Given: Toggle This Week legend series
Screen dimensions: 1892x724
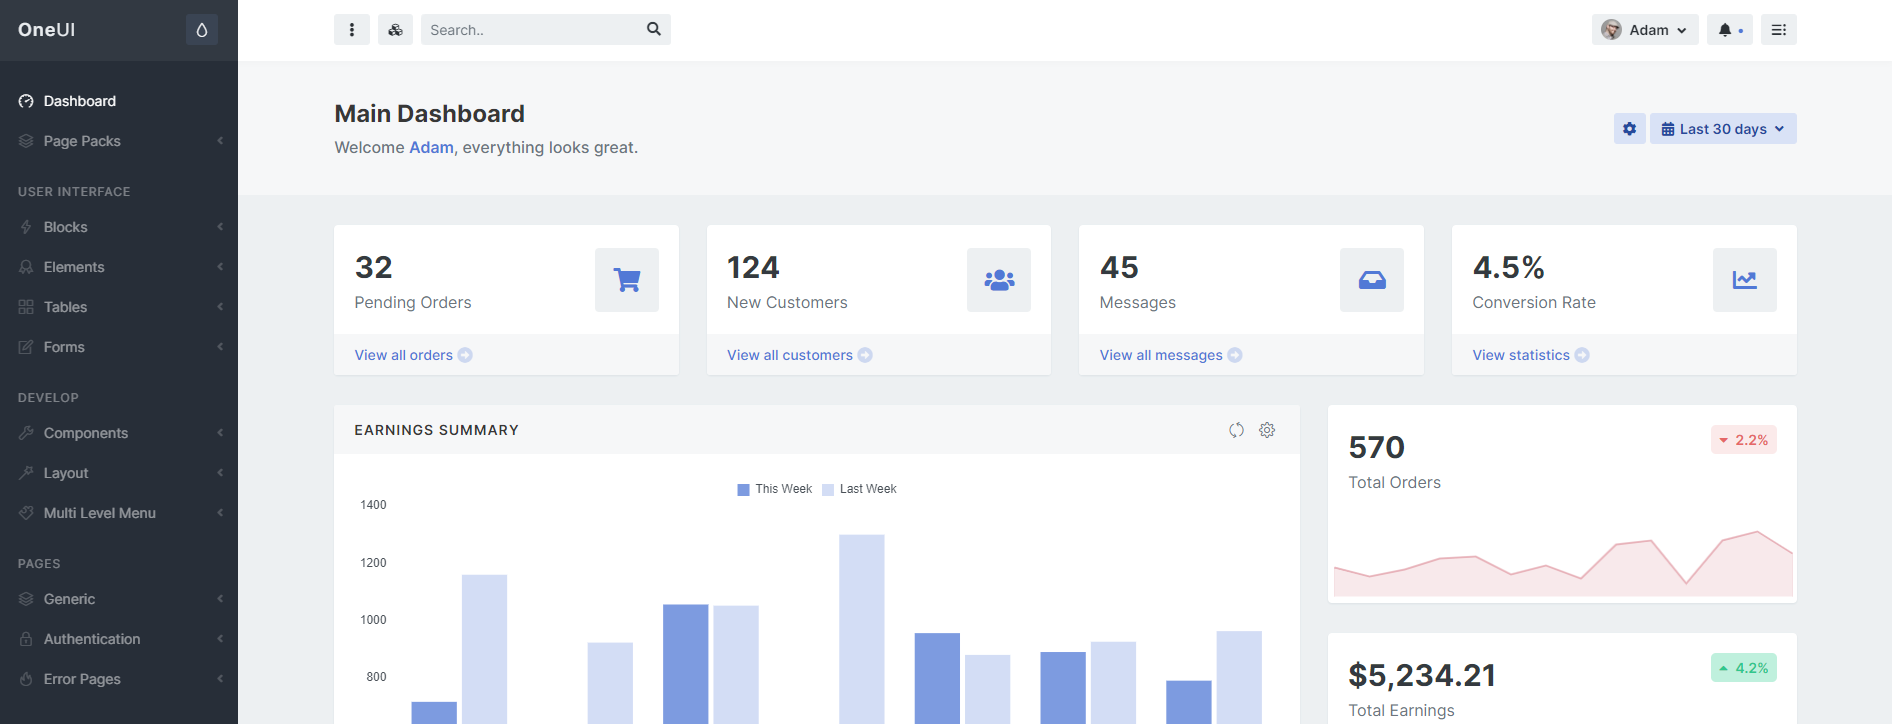Looking at the screenshot, I should click(775, 489).
